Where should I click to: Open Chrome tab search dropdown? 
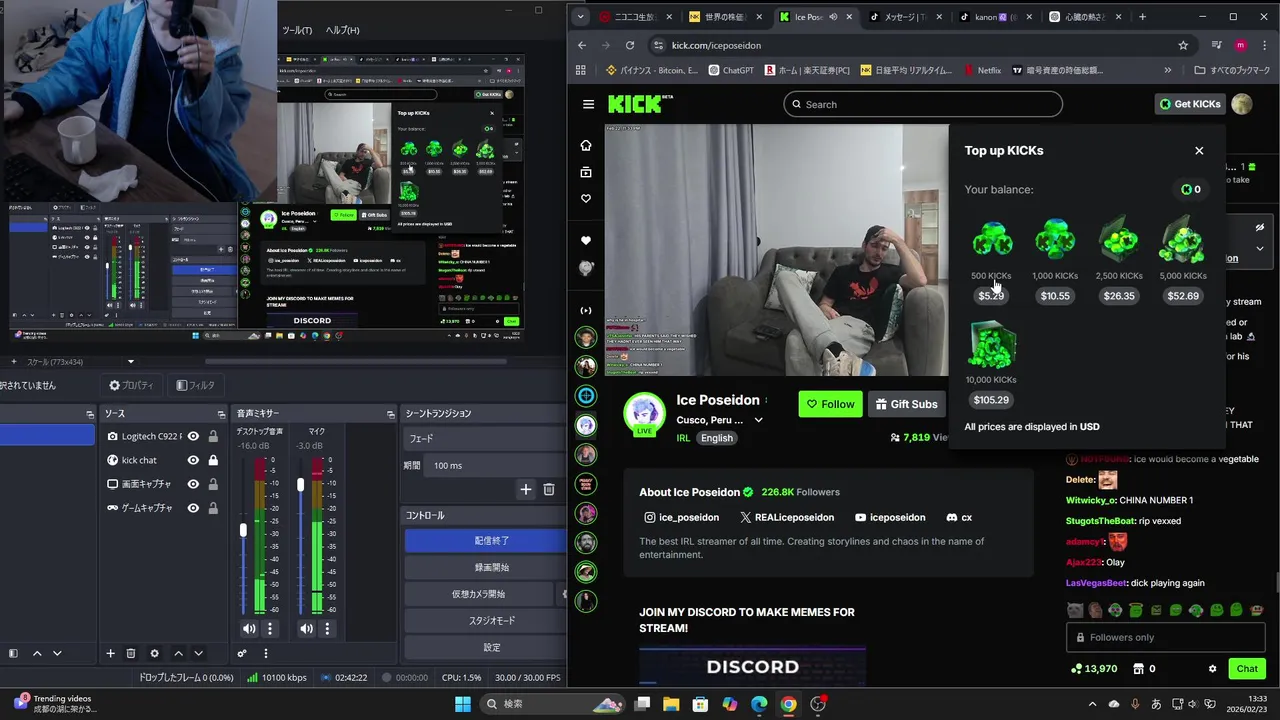point(581,17)
